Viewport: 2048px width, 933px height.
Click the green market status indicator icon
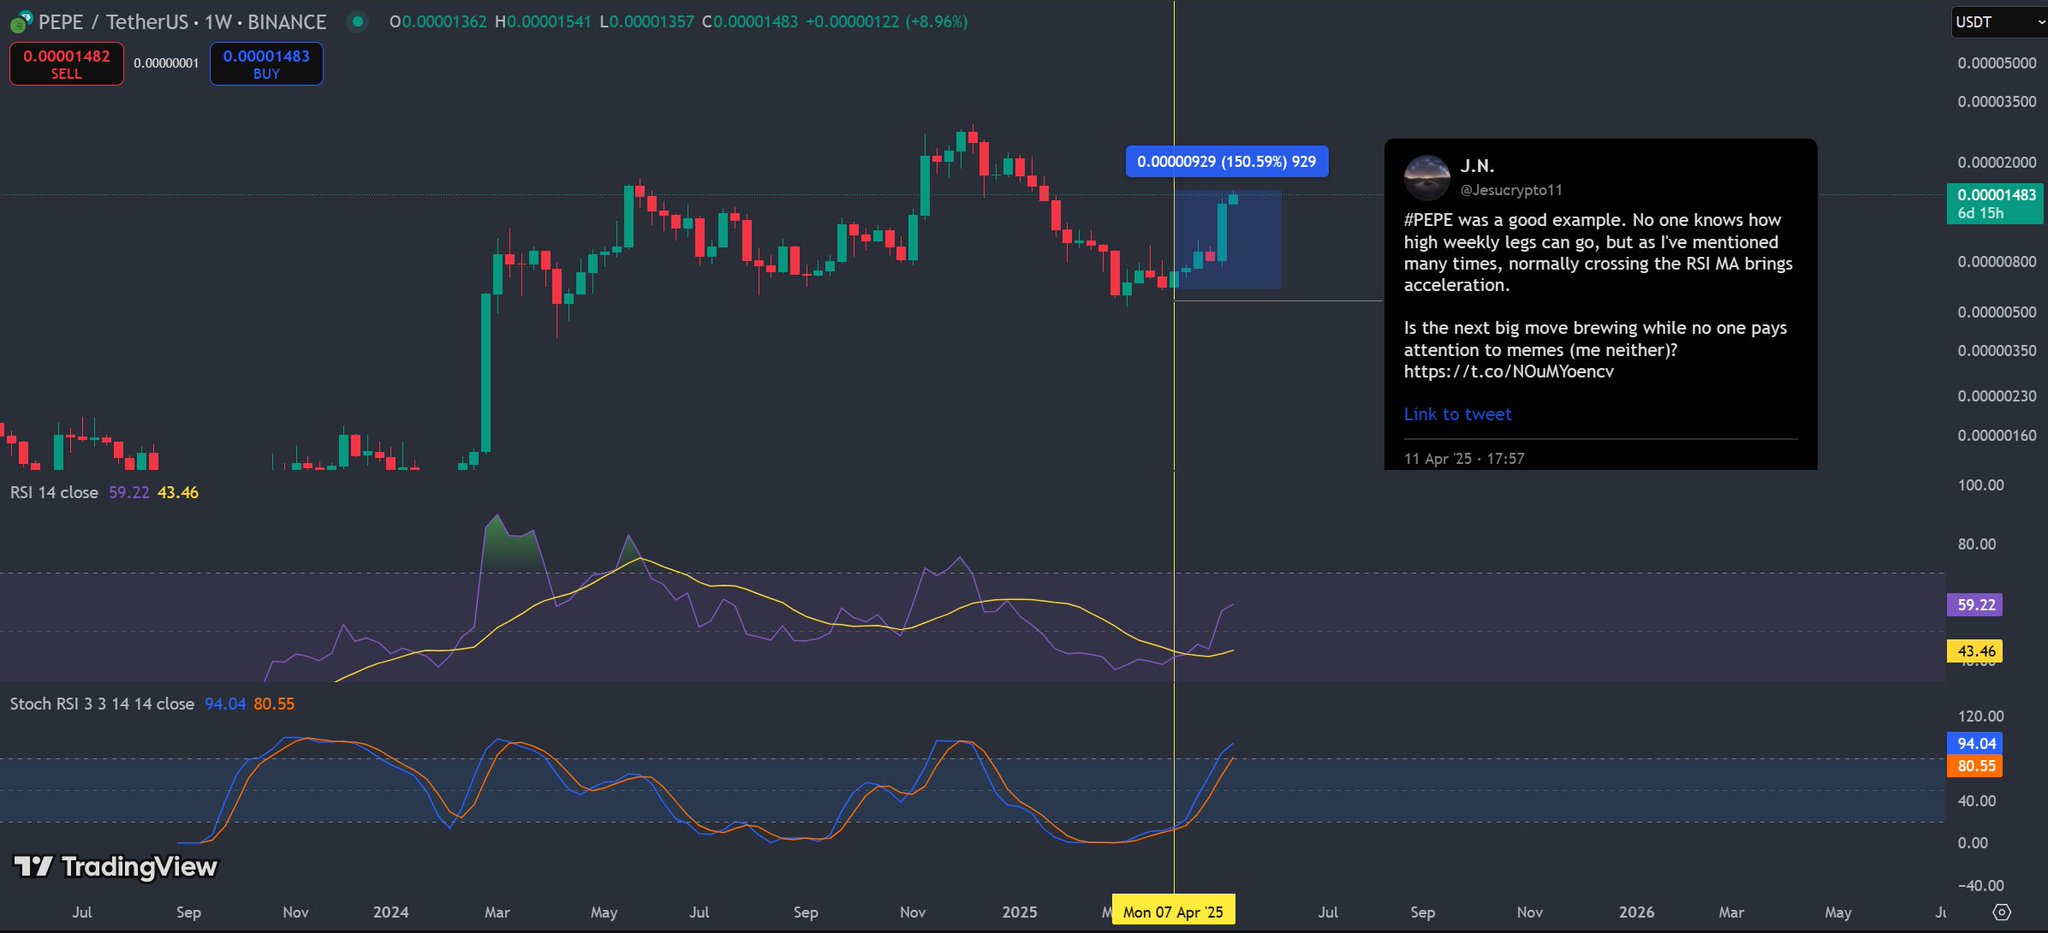coord(357,21)
